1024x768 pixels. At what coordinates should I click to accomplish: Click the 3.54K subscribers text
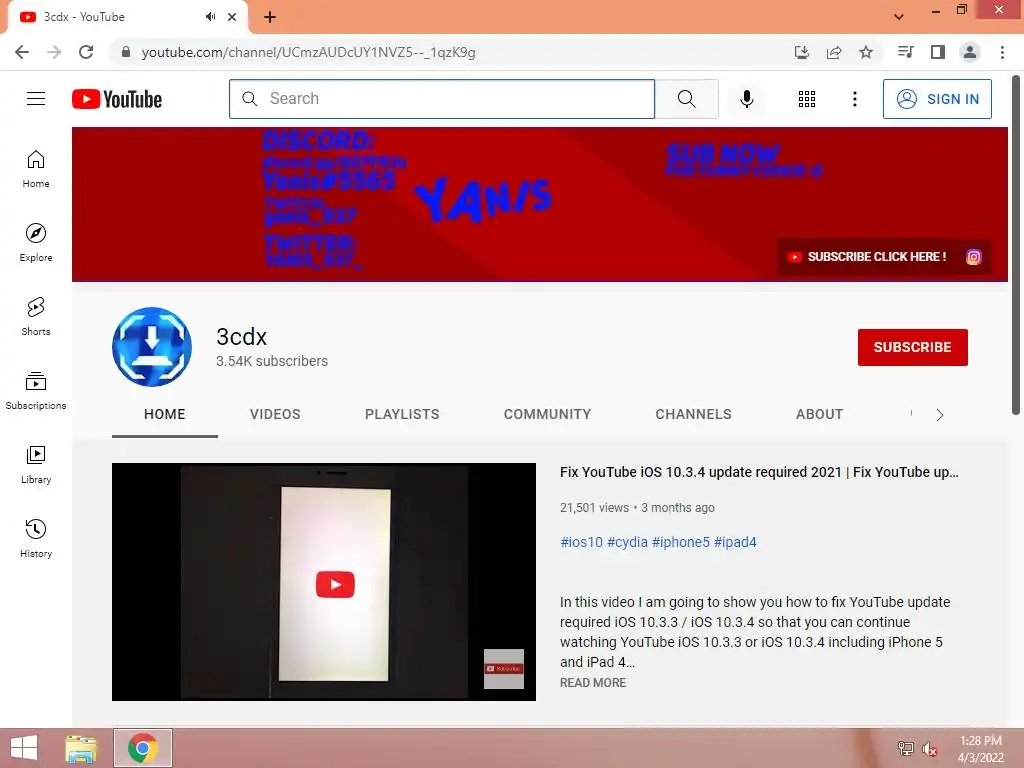point(272,361)
